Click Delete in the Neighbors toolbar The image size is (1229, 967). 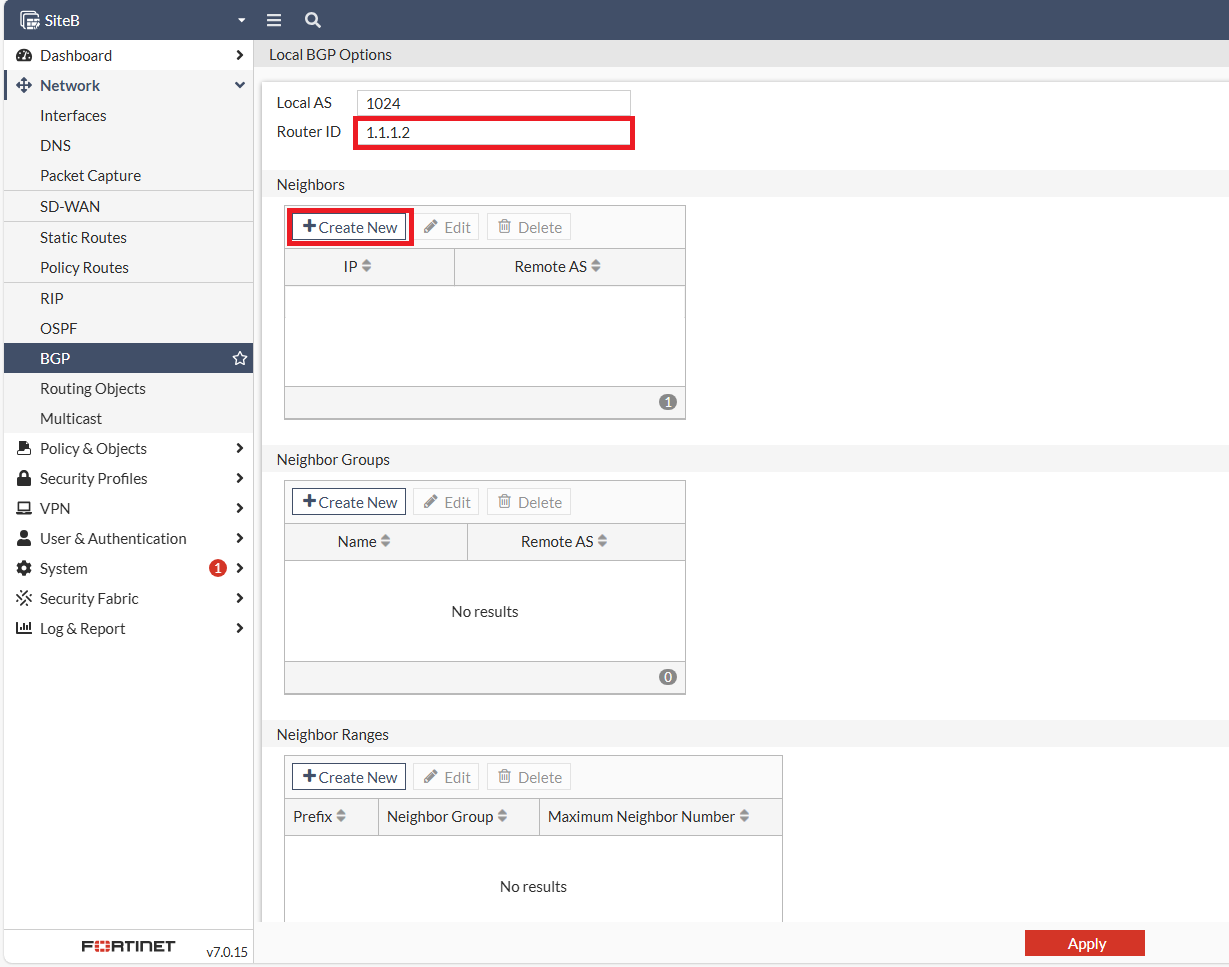pyautogui.click(x=529, y=227)
